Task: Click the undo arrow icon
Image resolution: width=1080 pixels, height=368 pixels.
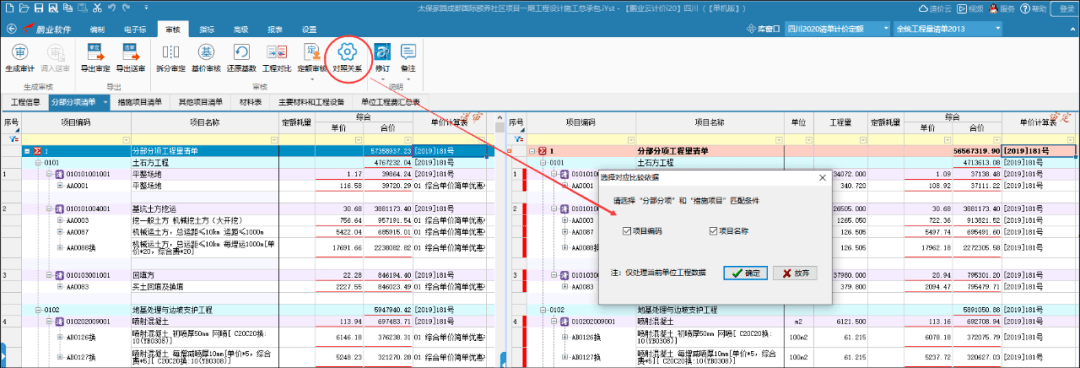Action: coord(112,8)
